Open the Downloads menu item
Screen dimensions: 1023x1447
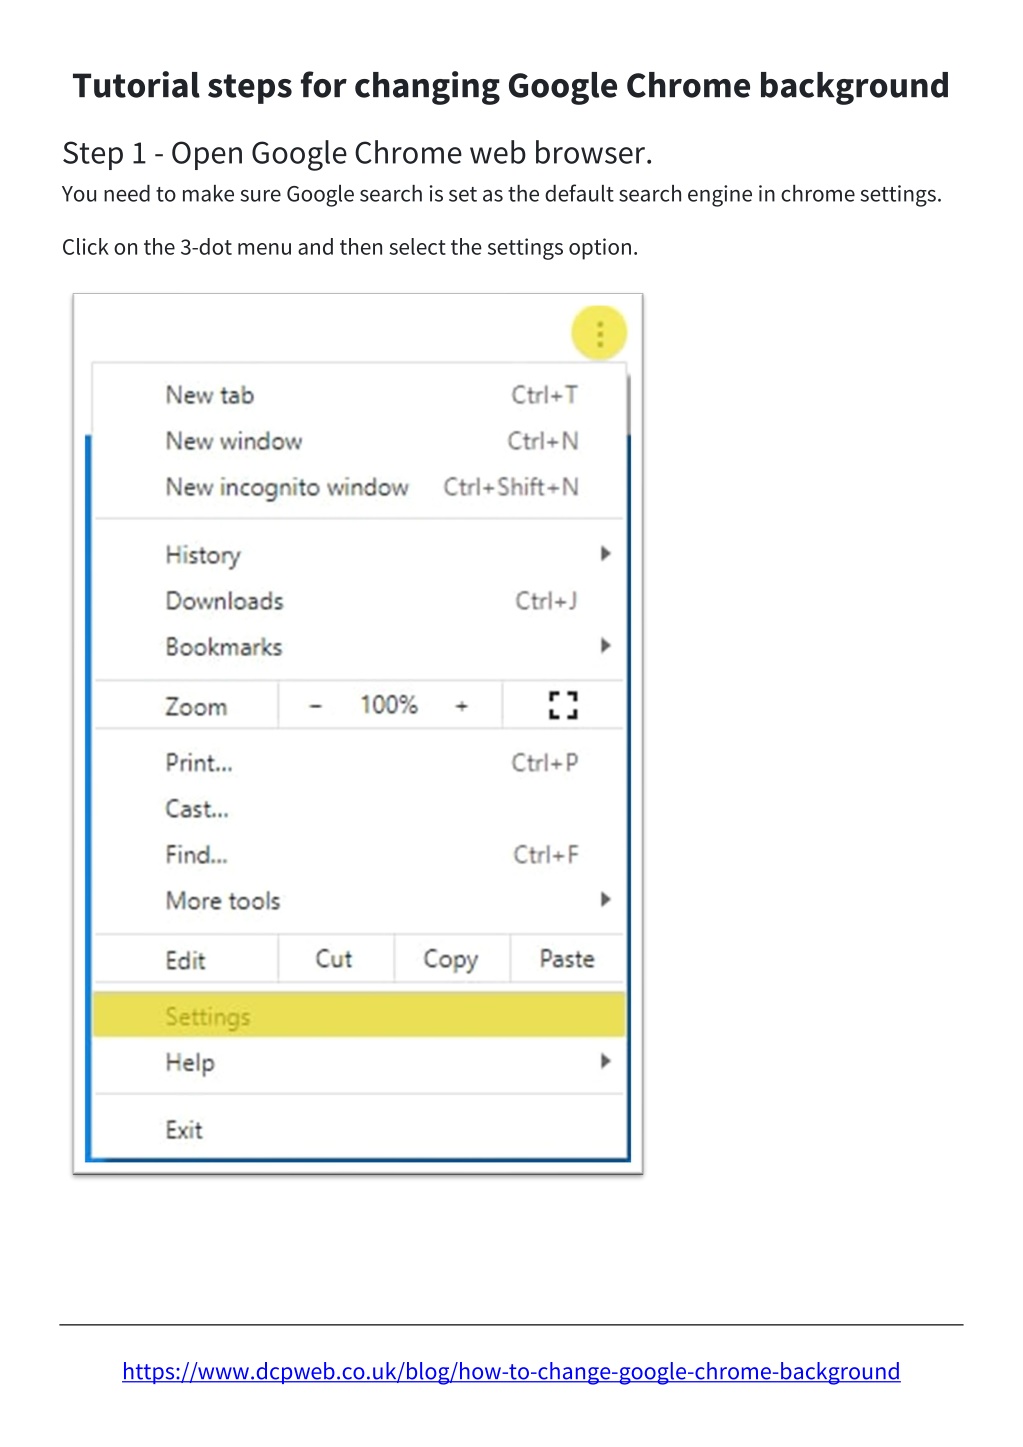point(359,601)
